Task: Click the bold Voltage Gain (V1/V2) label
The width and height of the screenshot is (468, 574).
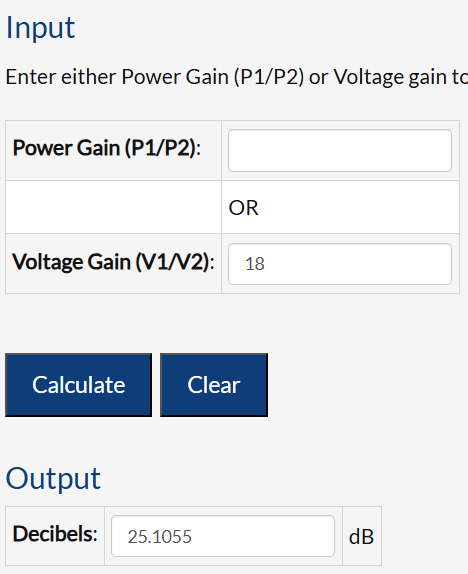Action: (x=114, y=262)
